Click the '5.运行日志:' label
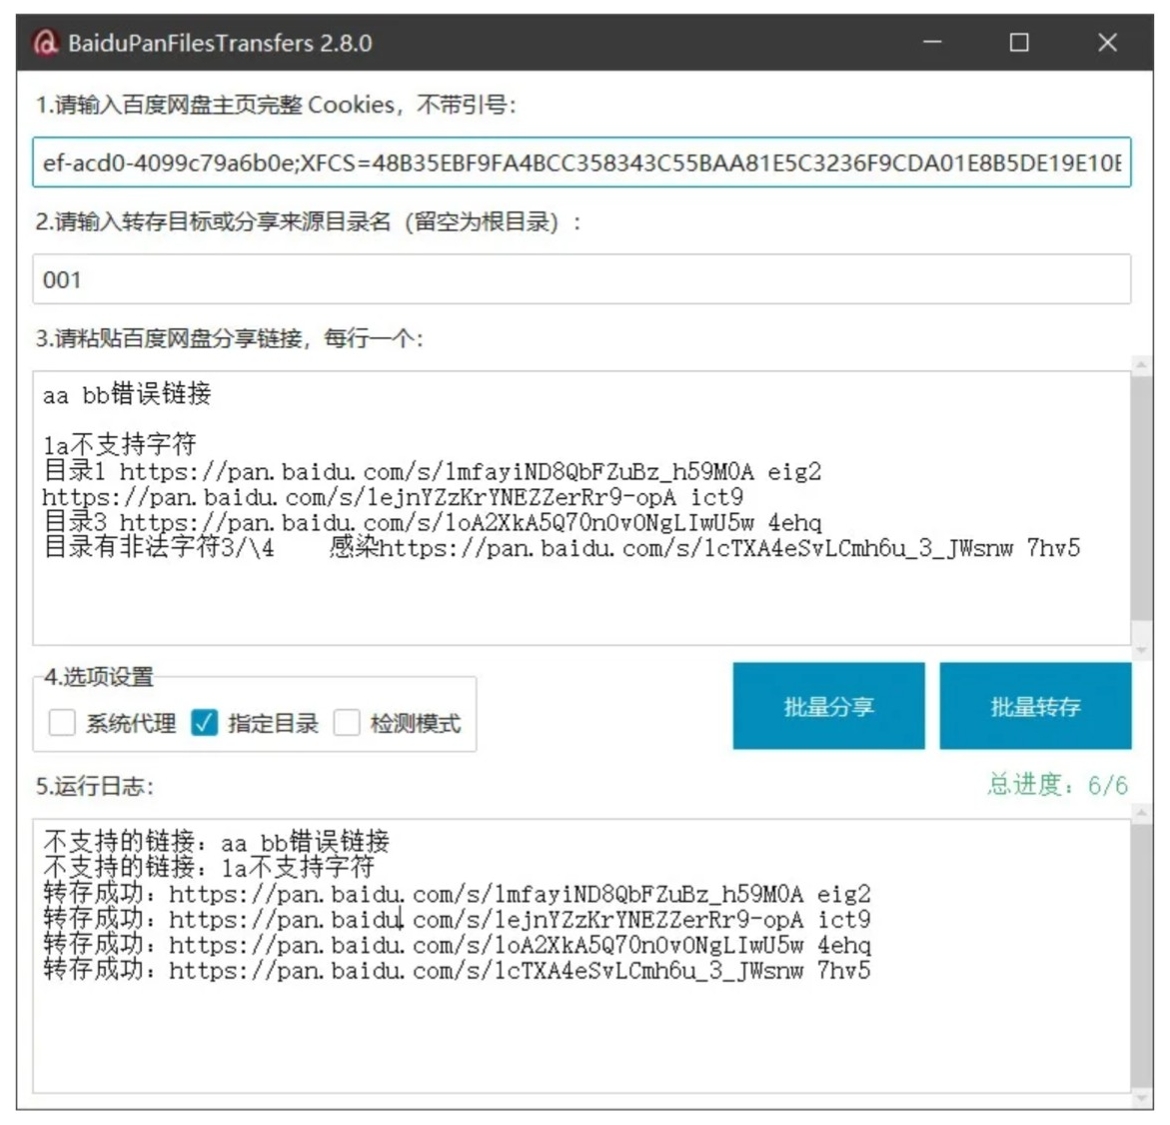1170x1125 pixels. pyautogui.click(x=95, y=786)
